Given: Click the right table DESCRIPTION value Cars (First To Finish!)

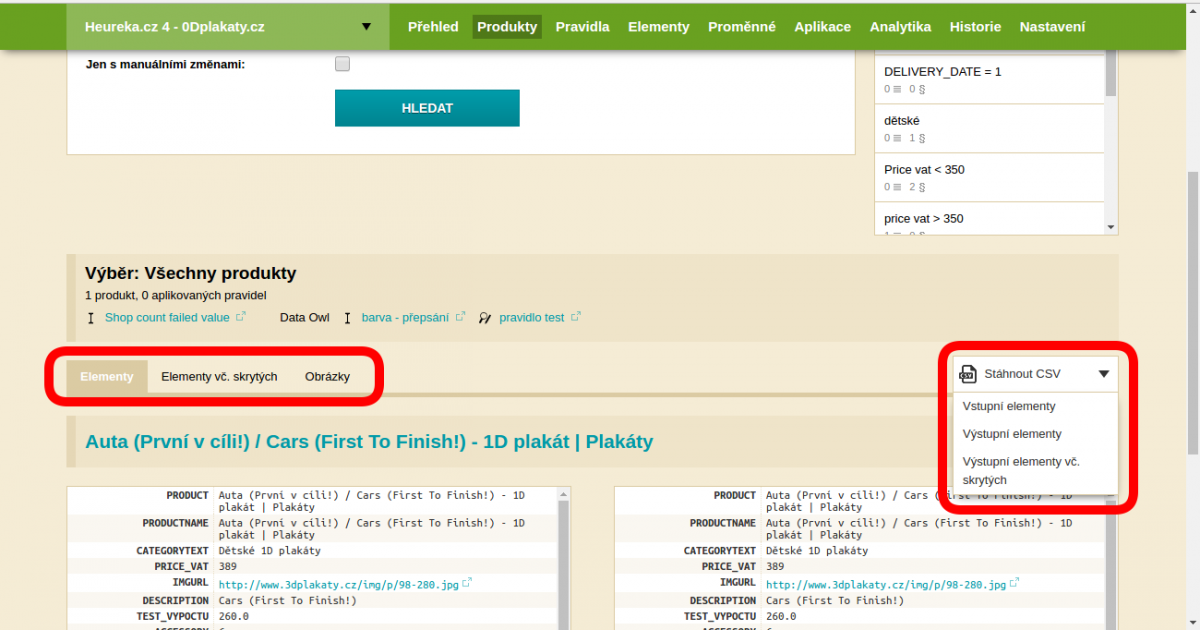Looking at the screenshot, I should click(835, 601).
